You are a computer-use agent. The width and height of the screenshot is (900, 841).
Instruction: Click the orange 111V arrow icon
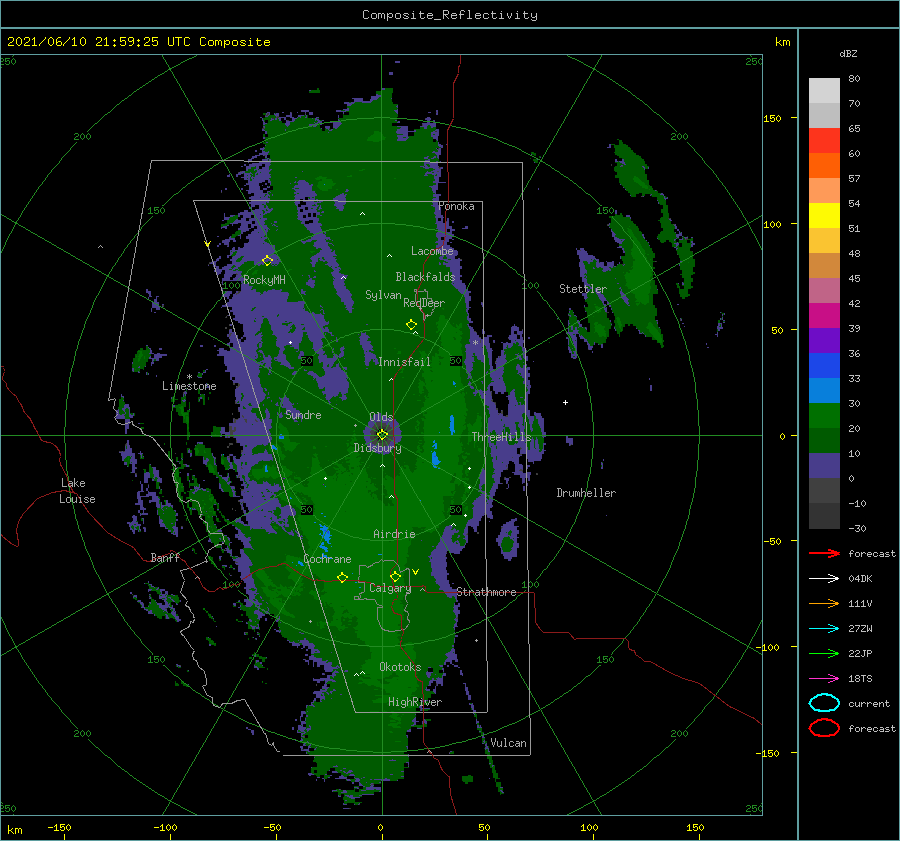[x=824, y=603]
